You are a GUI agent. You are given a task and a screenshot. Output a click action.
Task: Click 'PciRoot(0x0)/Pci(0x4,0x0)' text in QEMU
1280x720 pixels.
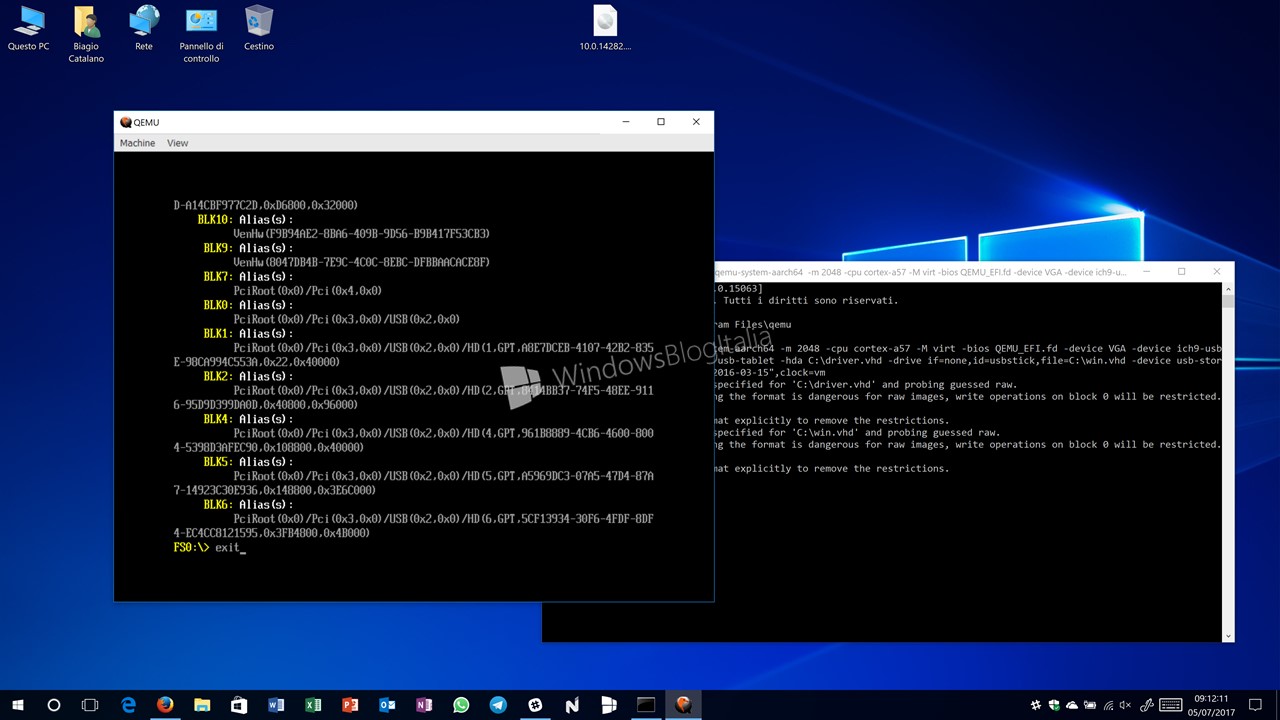pos(307,291)
